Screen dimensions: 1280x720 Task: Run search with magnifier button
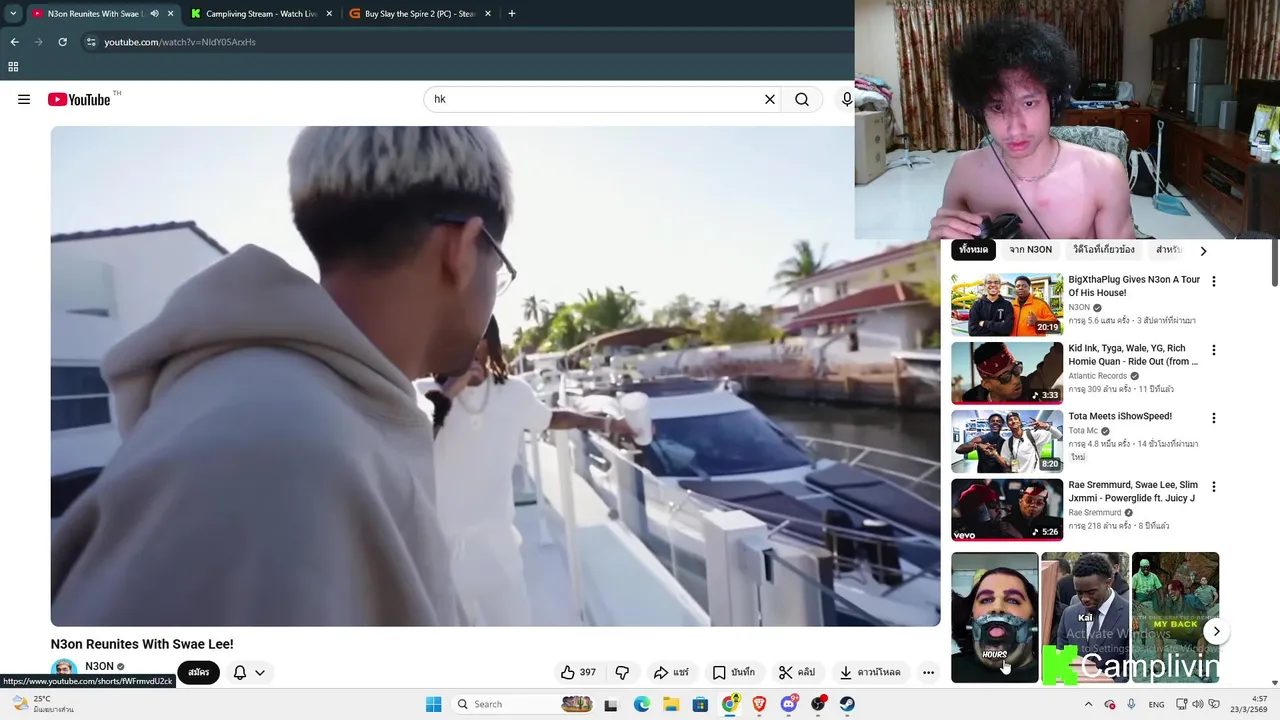click(x=802, y=99)
